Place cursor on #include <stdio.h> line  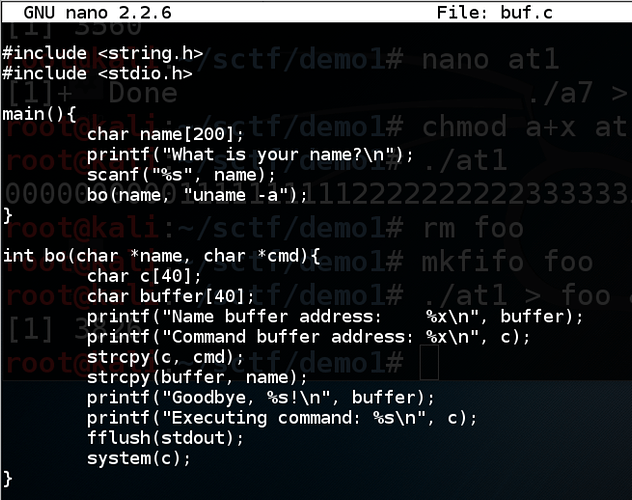(97, 74)
